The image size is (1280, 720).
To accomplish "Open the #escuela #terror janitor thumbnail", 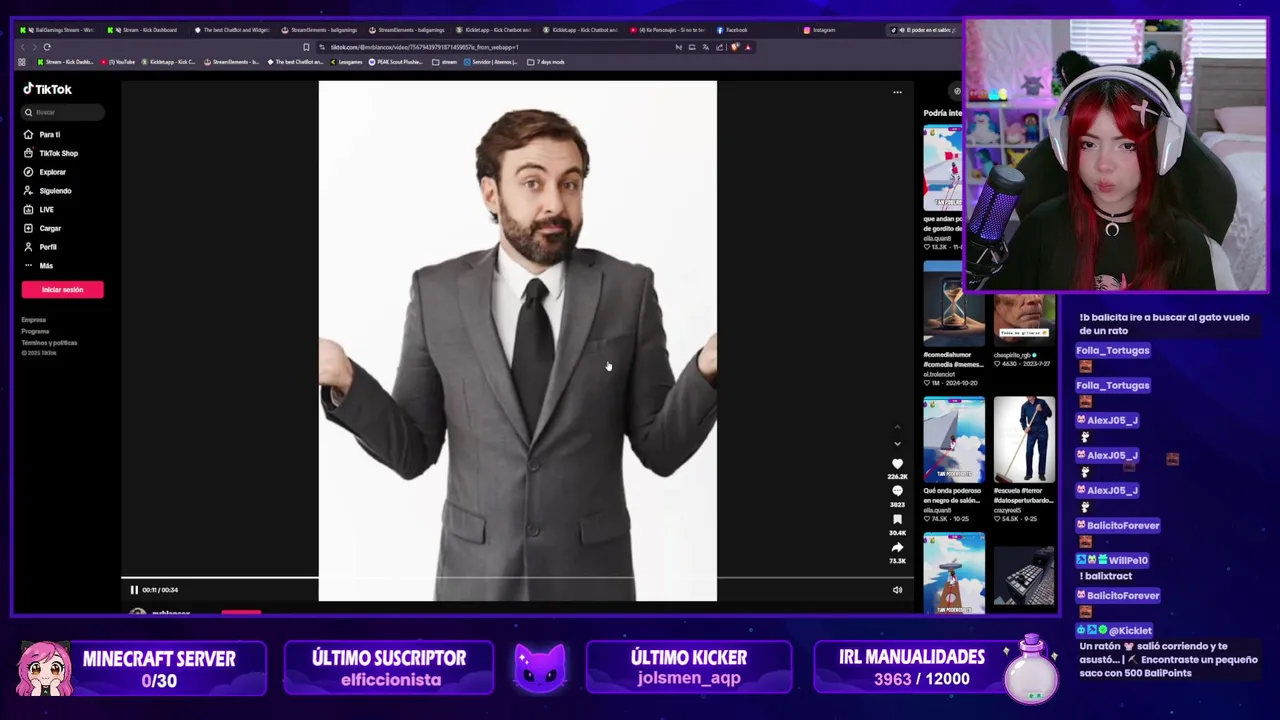I will pos(1023,440).
